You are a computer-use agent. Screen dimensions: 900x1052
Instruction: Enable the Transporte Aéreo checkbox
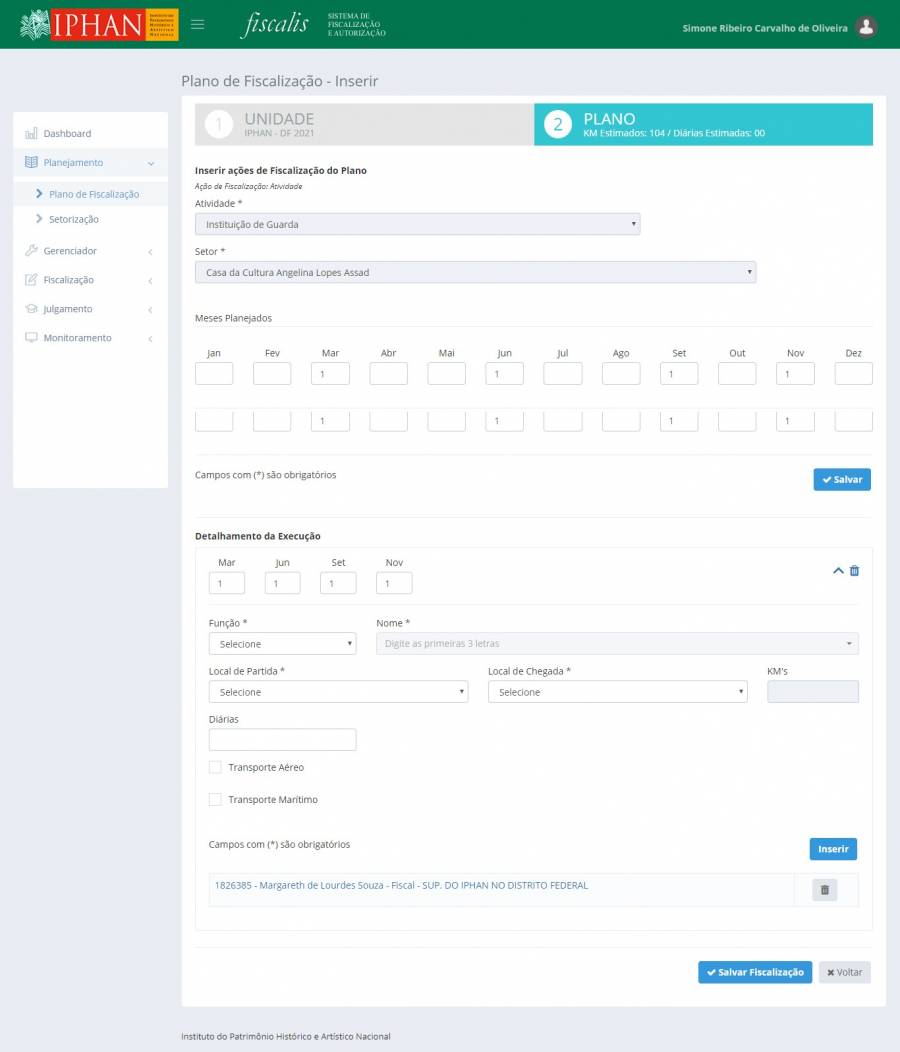(215, 767)
